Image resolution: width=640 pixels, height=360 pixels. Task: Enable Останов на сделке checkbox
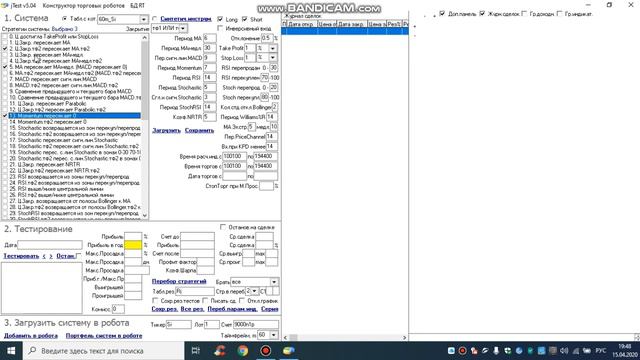click(223, 227)
